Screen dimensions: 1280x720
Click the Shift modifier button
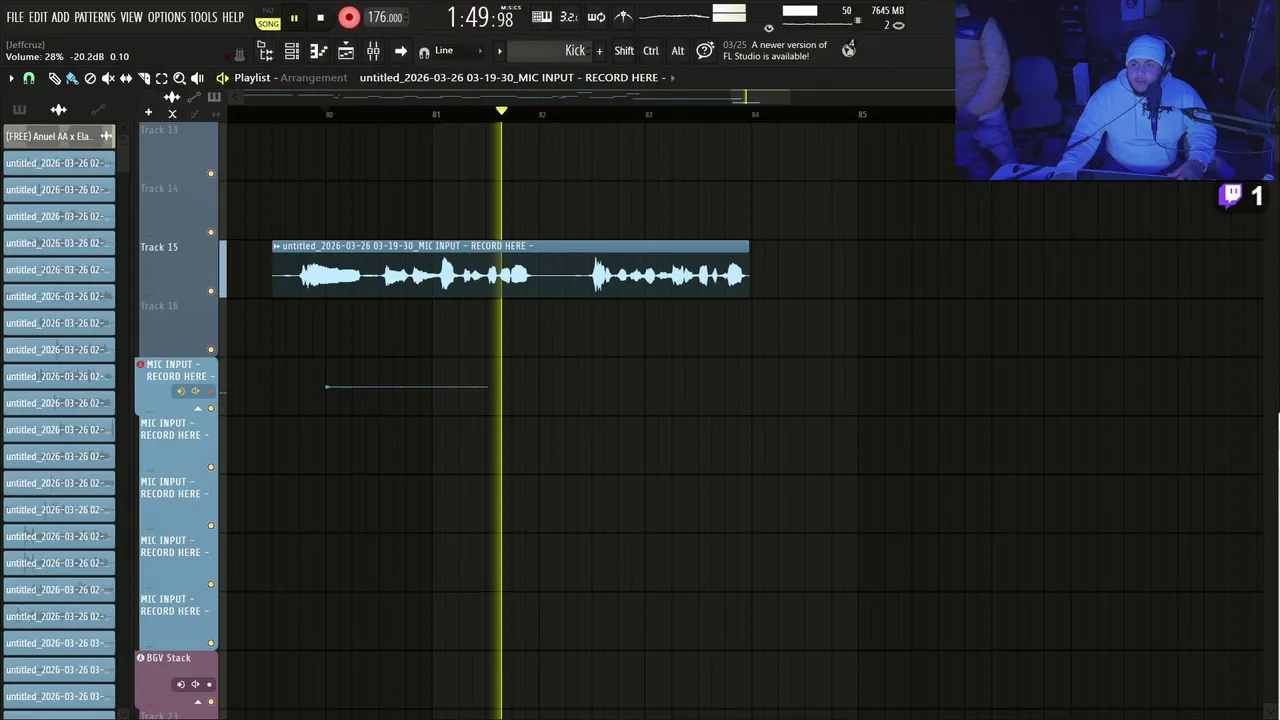pos(624,51)
